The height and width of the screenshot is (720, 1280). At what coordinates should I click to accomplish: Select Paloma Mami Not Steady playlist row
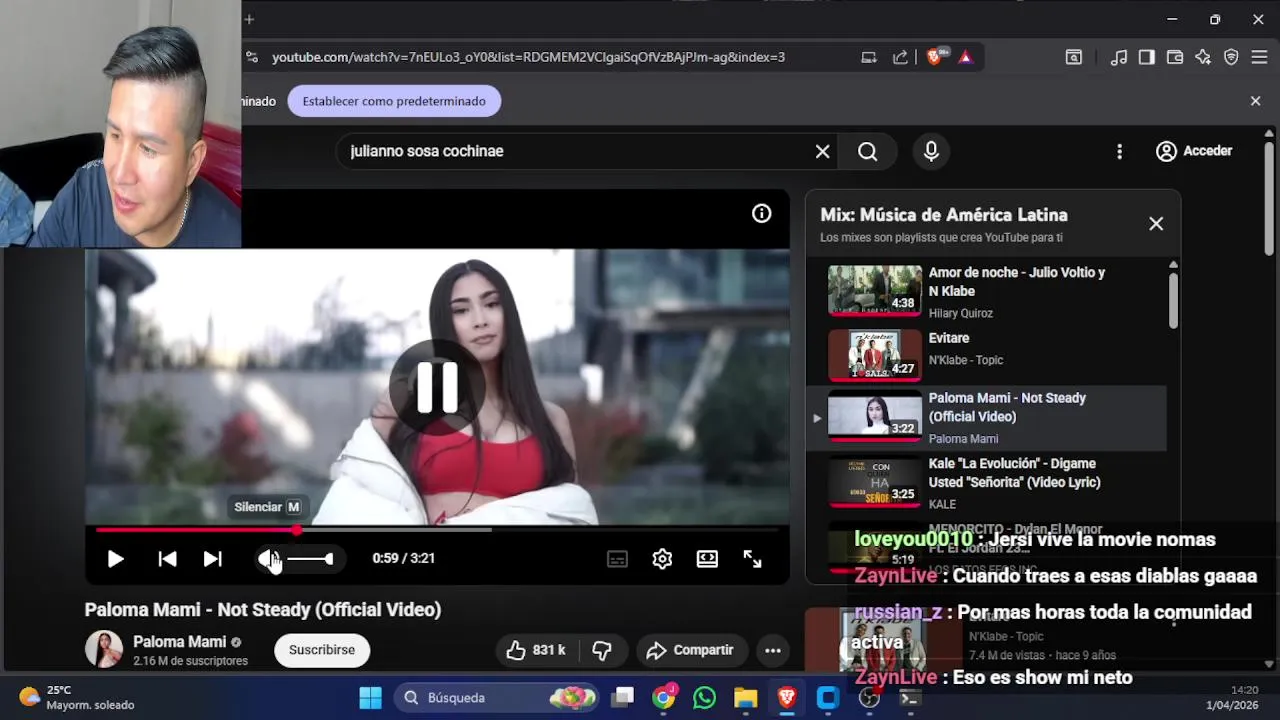(985, 419)
